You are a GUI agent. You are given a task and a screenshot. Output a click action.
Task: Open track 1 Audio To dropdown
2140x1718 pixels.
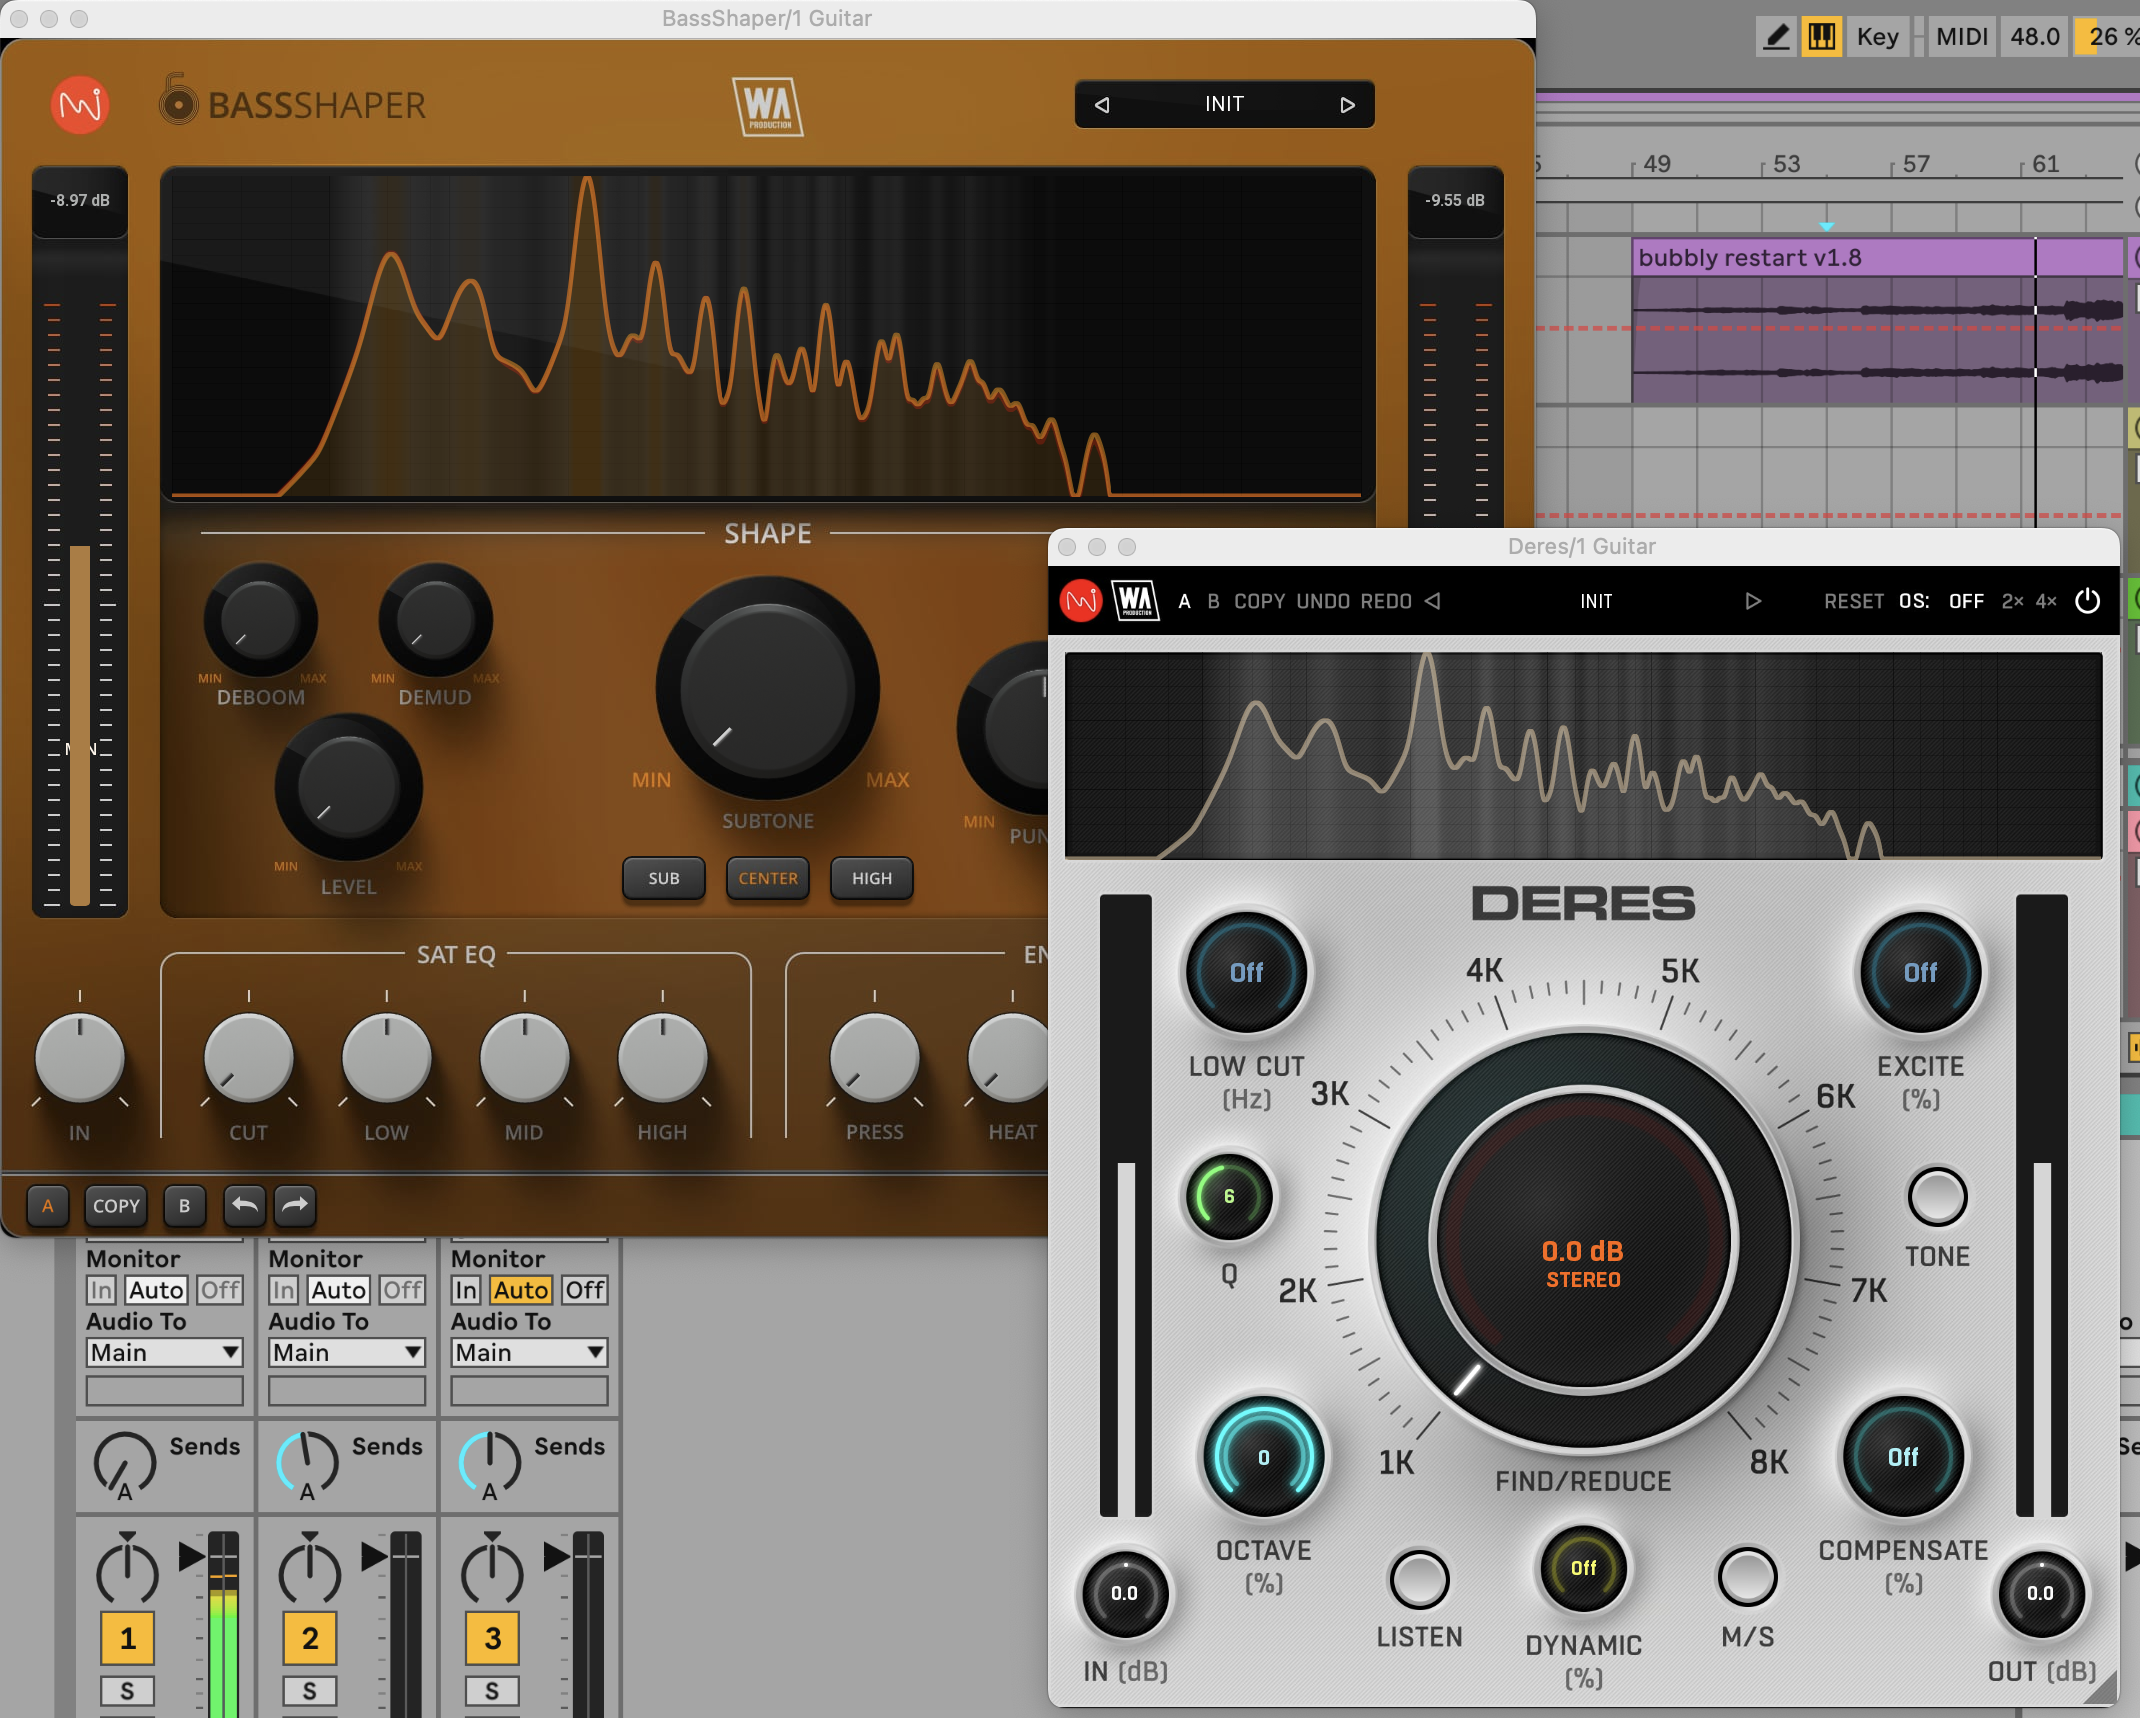(x=165, y=1353)
